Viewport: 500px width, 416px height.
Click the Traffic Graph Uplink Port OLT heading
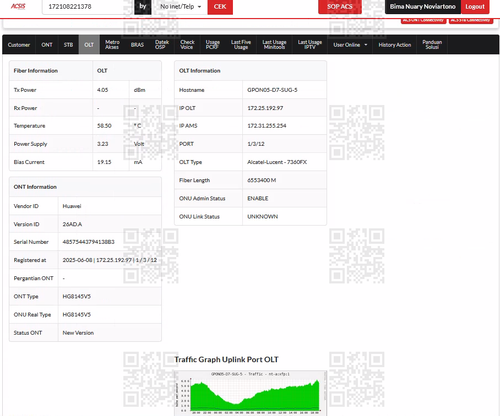(226, 359)
